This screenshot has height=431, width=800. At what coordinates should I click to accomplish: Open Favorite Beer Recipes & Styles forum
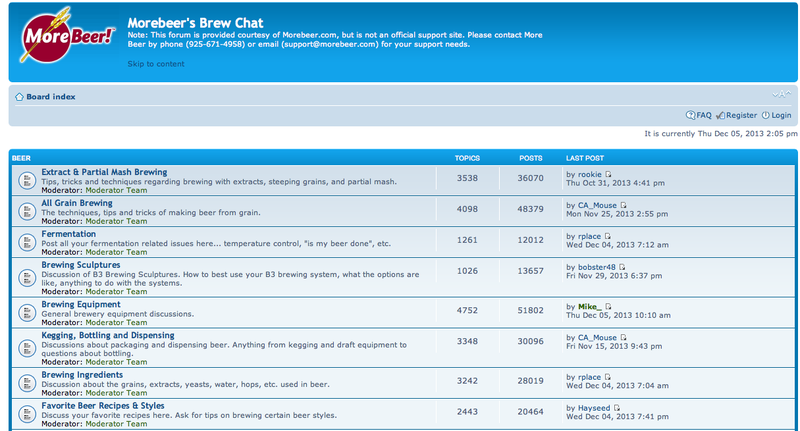click(103, 406)
